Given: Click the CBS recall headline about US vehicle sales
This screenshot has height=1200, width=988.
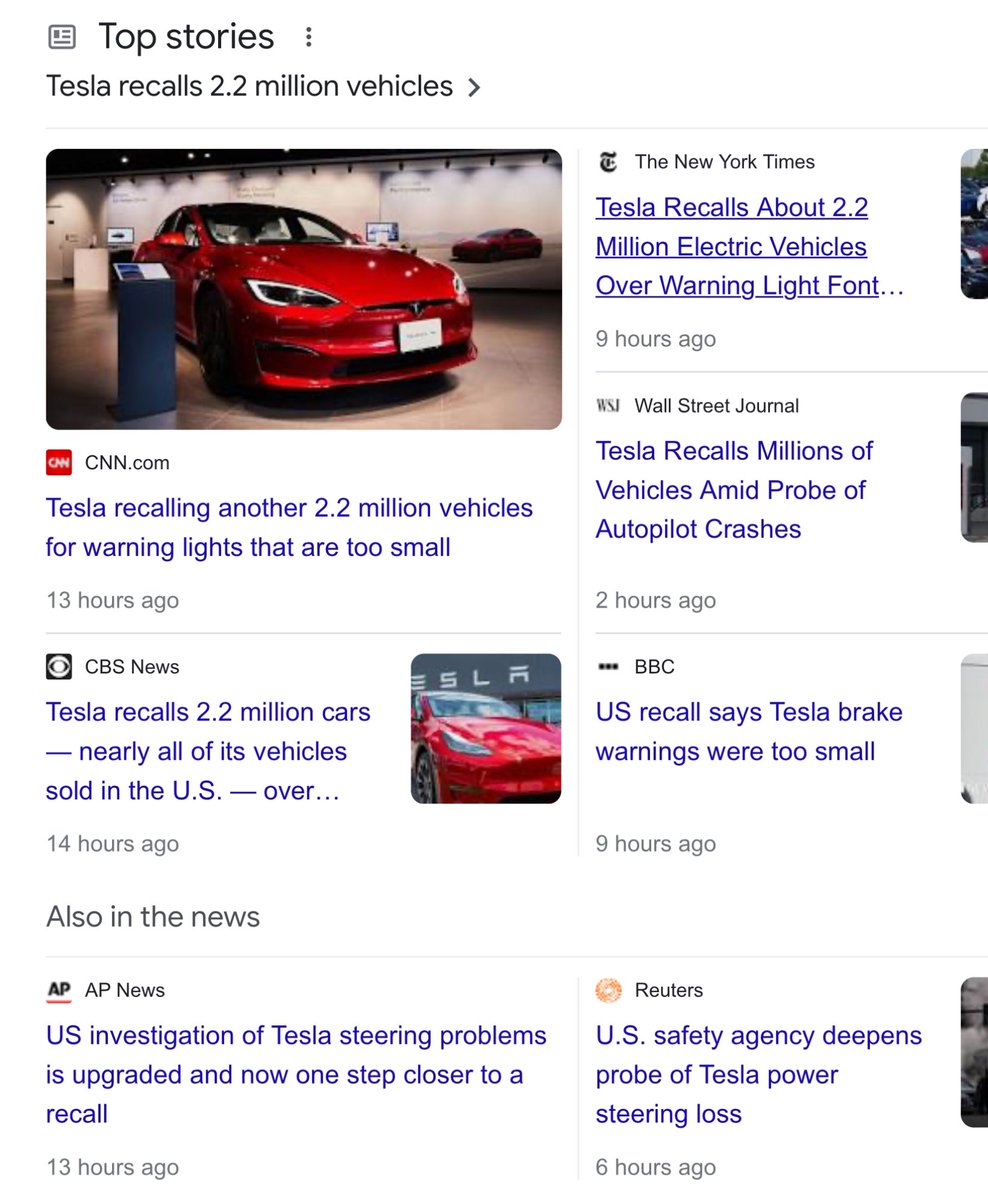Looking at the screenshot, I should (207, 751).
